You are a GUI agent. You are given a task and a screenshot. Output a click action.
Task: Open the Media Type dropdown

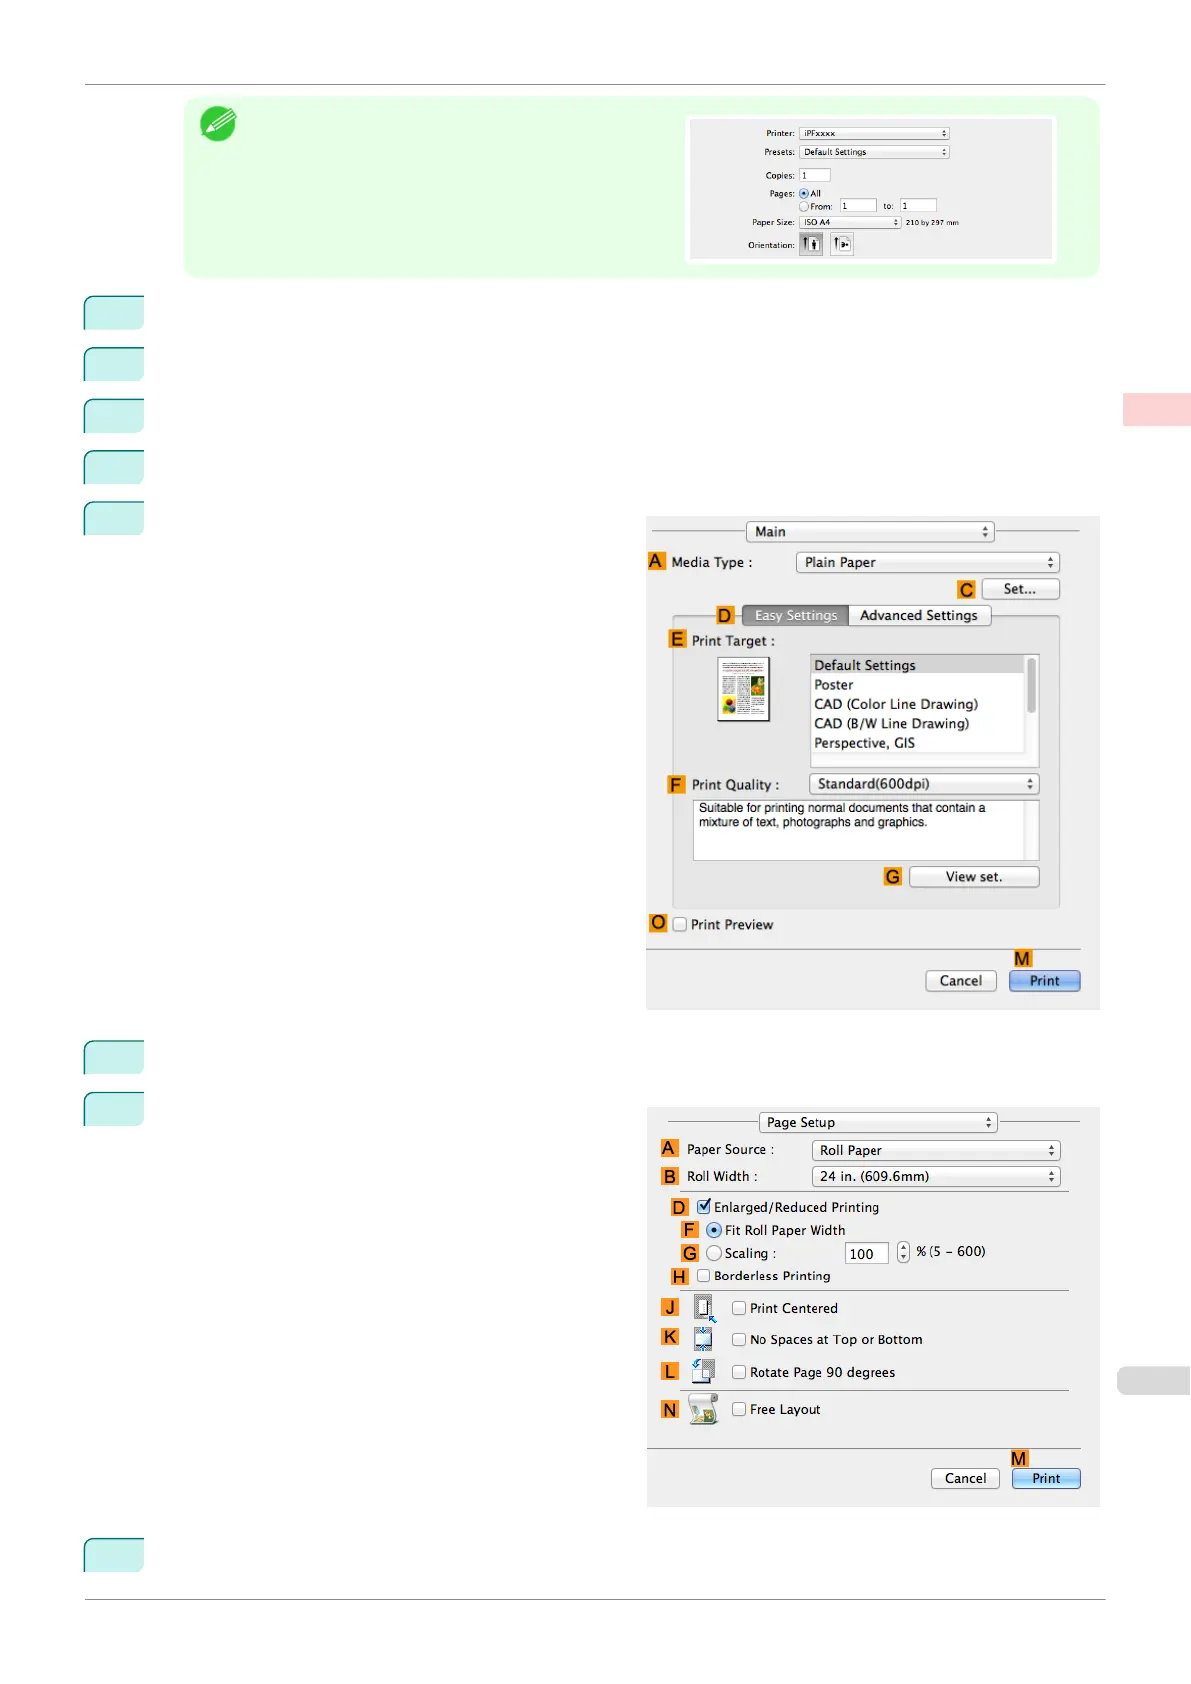(x=928, y=562)
